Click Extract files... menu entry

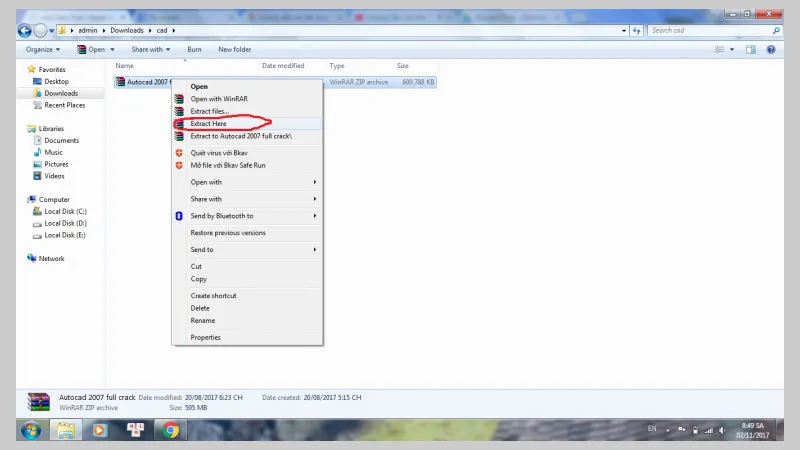pyautogui.click(x=210, y=111)
